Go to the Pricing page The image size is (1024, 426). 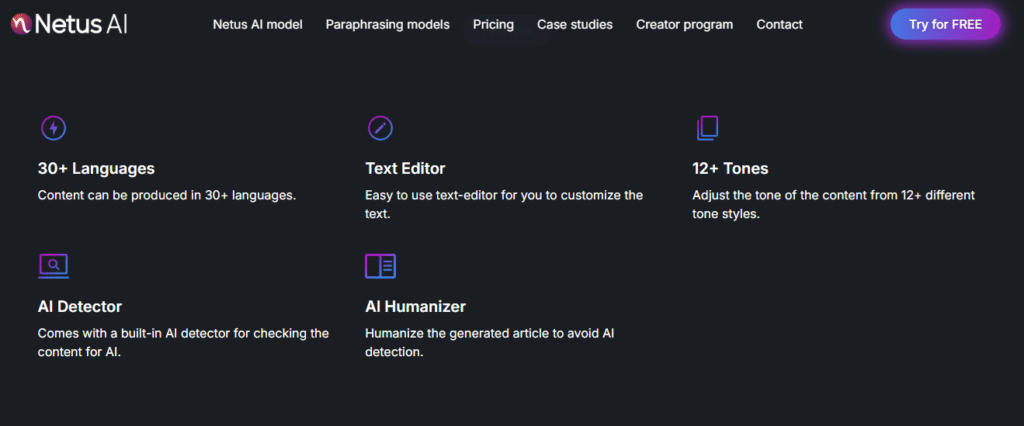coord(493,24)
